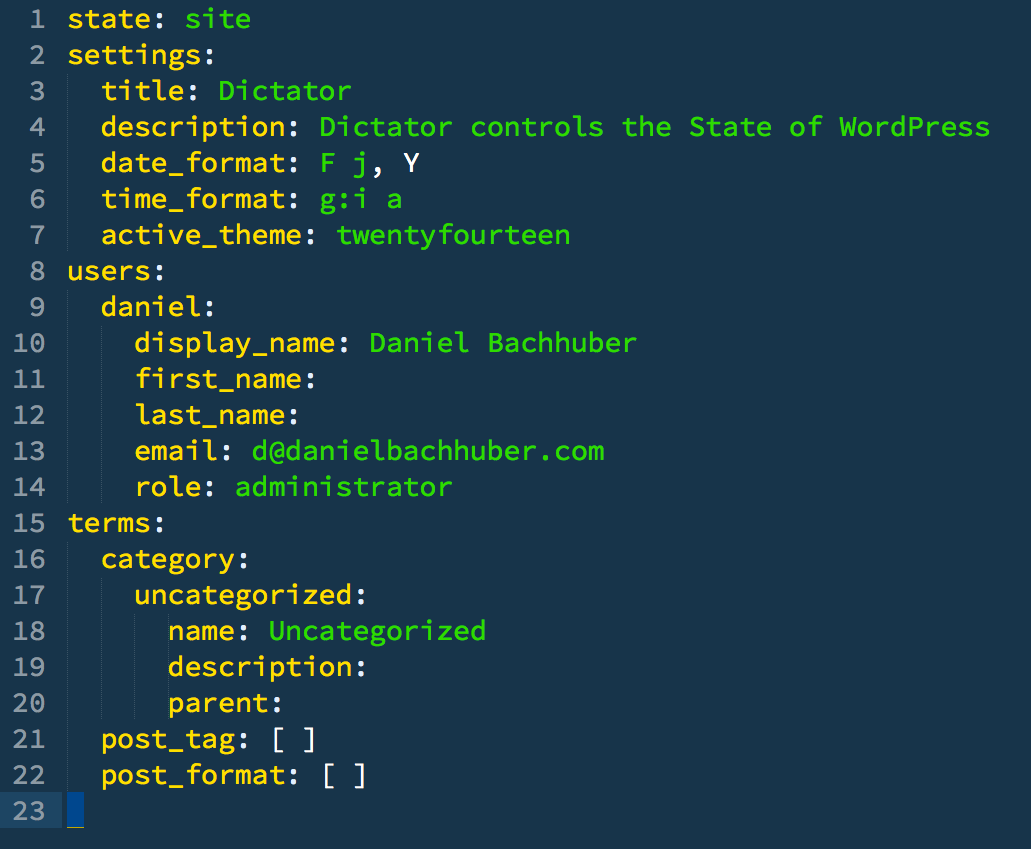Click the empty brackets after post_tag
The image size is (1031, 849).
(x=294, y=740)
